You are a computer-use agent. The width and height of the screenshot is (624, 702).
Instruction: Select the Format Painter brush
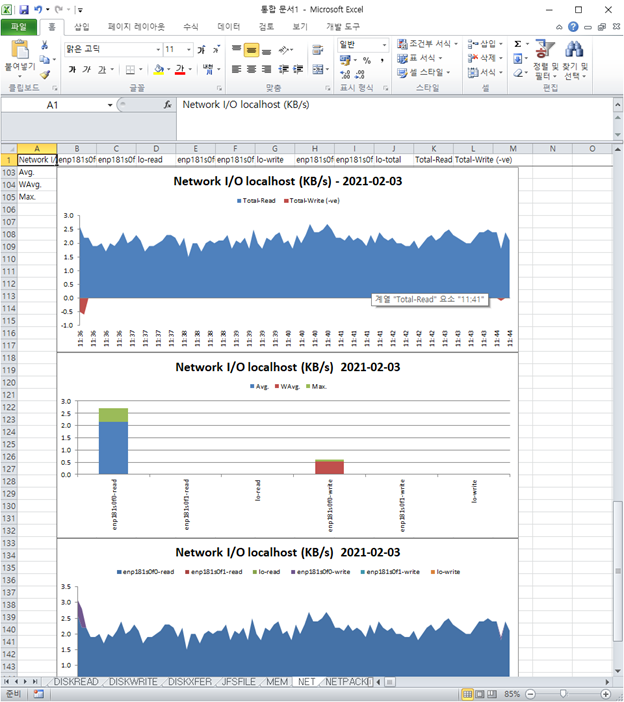[45, 74]
